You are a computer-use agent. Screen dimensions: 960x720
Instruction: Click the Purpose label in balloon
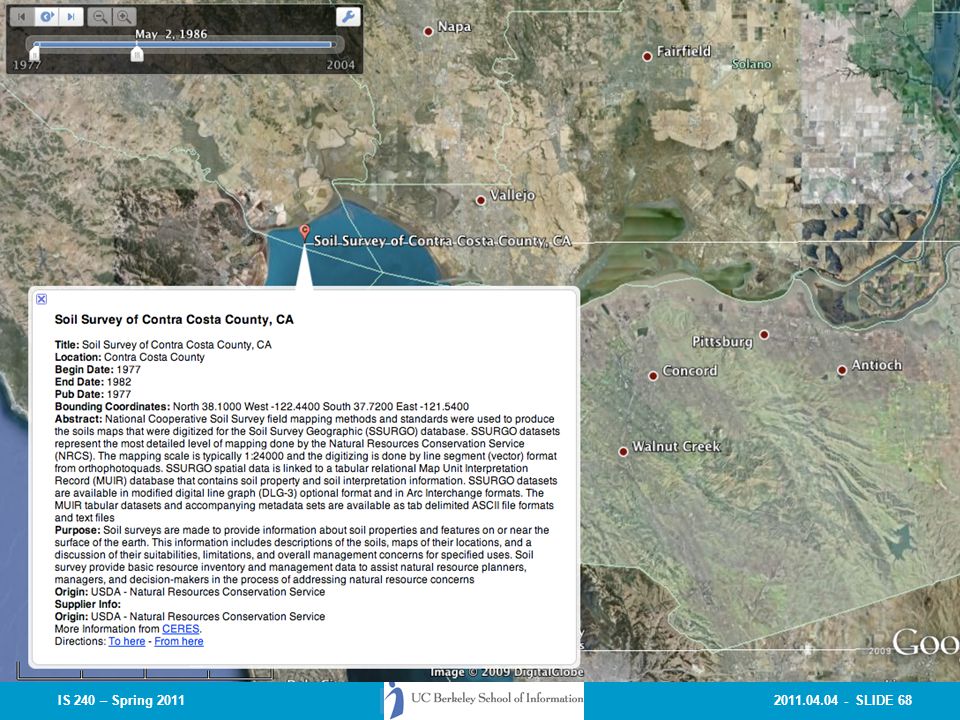pyautogui.click(x=77, y=530)
